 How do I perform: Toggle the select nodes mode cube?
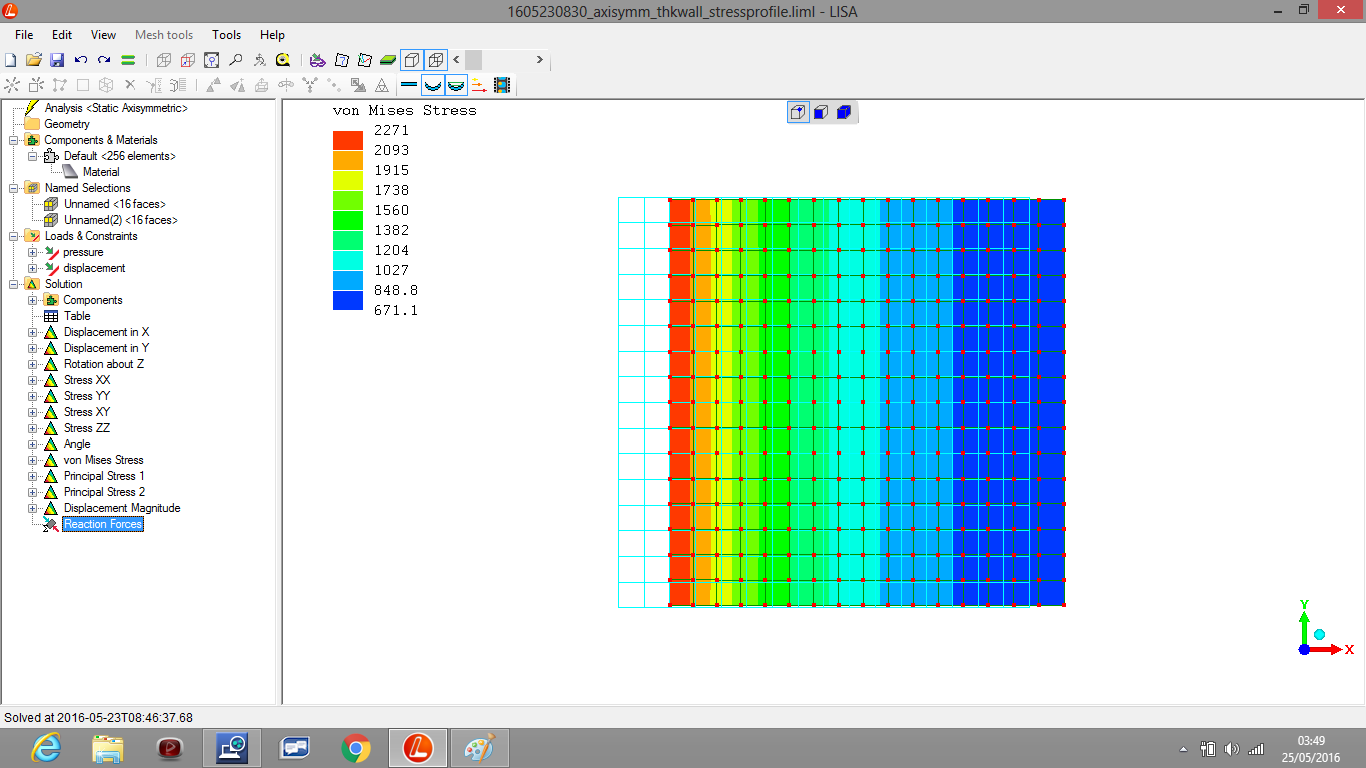(798, 112)
